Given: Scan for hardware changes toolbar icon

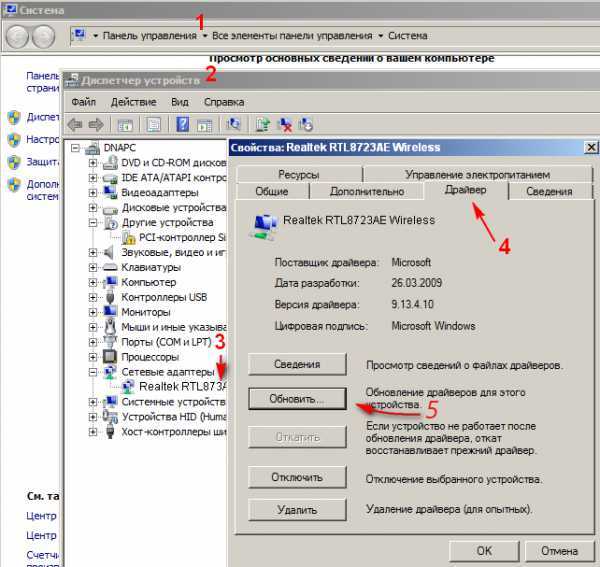Looking at the screenshot, I should click(x=233, y=124).
